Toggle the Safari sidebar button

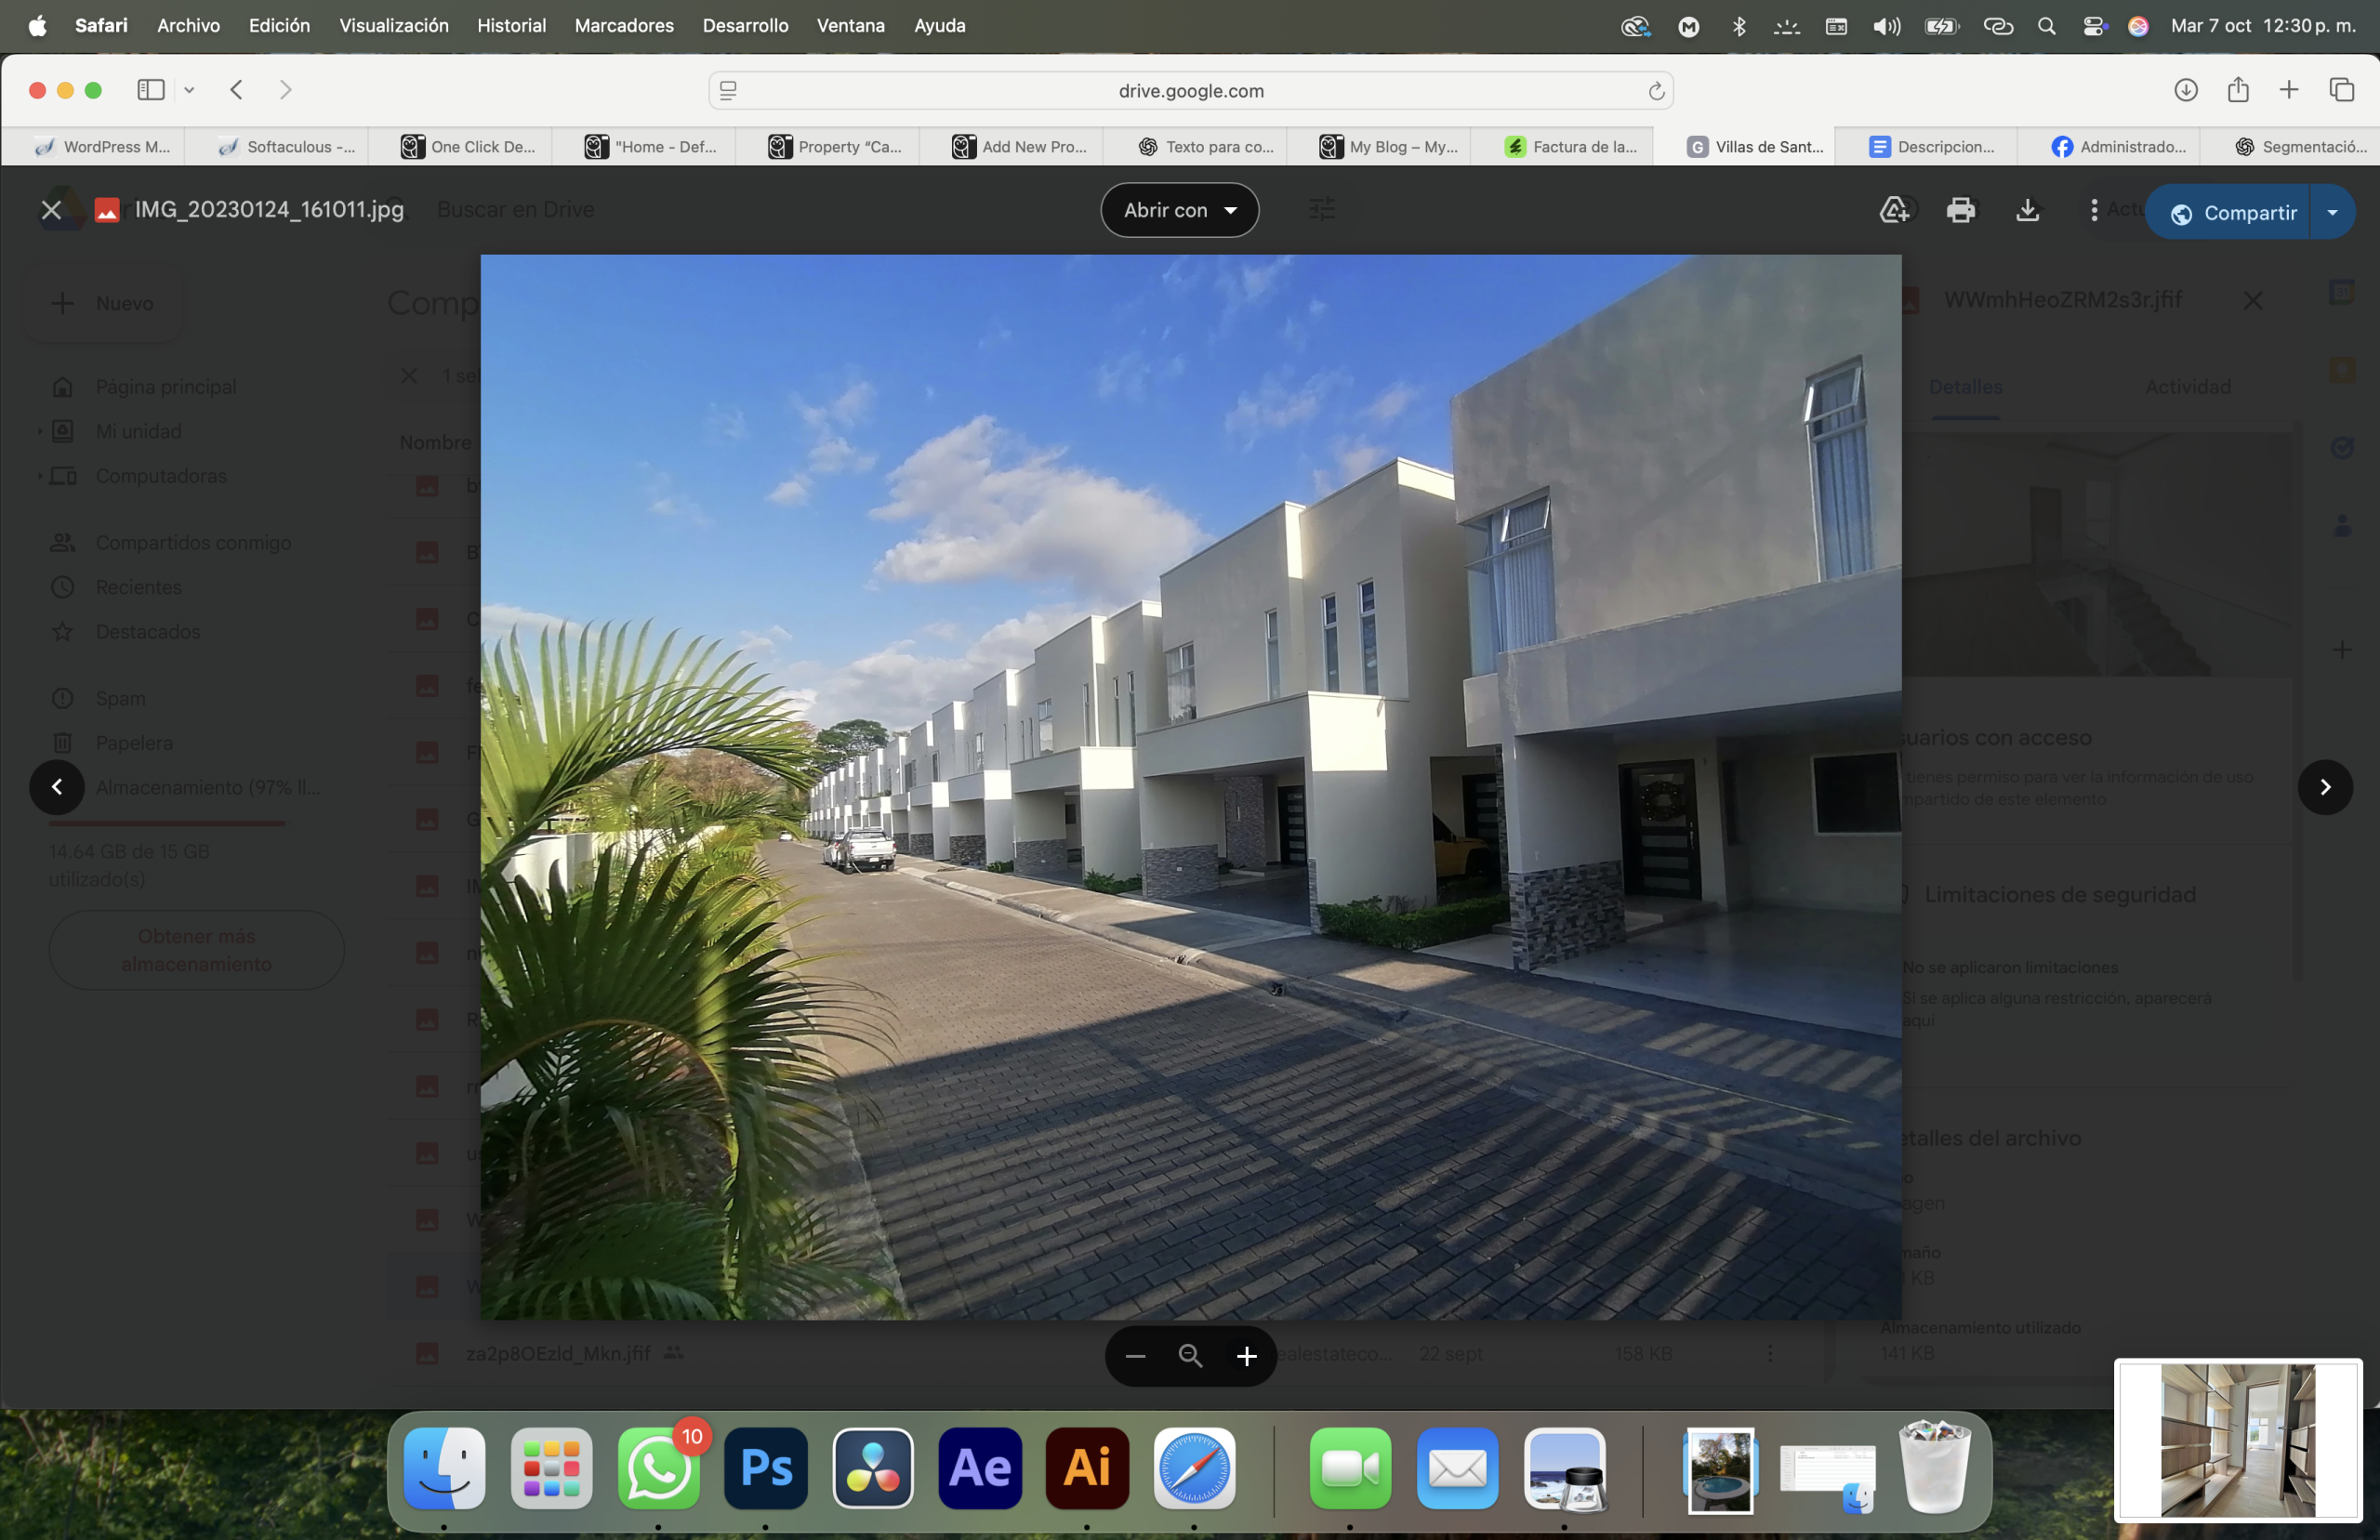[x=151, y=90]
